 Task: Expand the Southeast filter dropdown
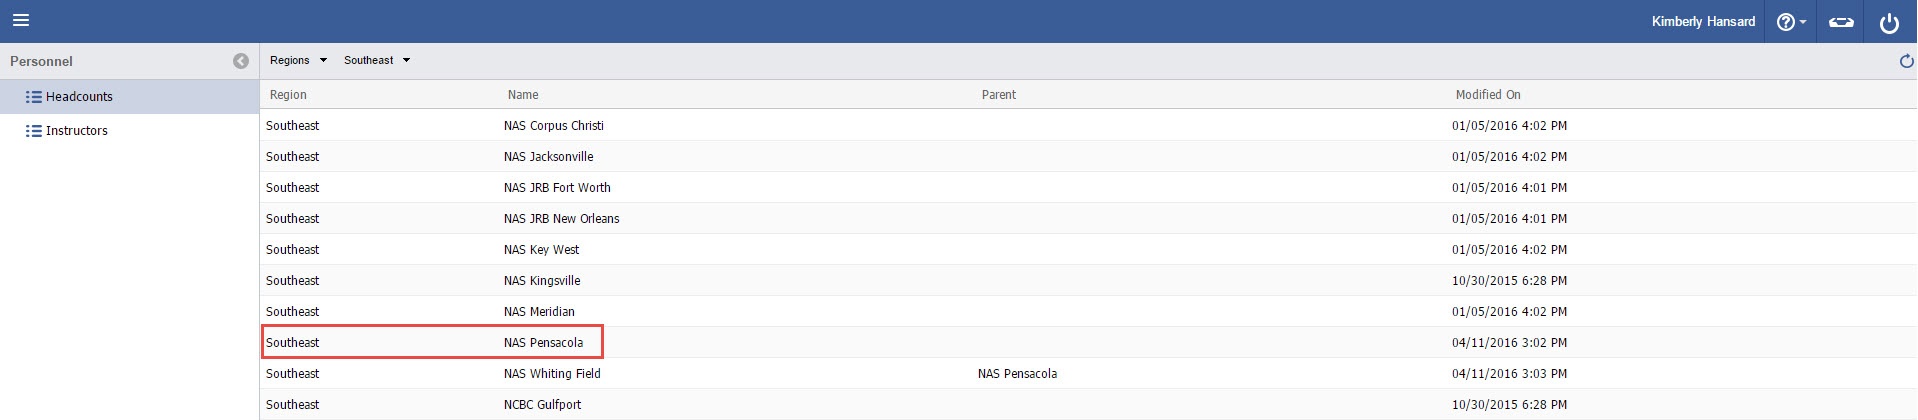(x=377, y=60)
